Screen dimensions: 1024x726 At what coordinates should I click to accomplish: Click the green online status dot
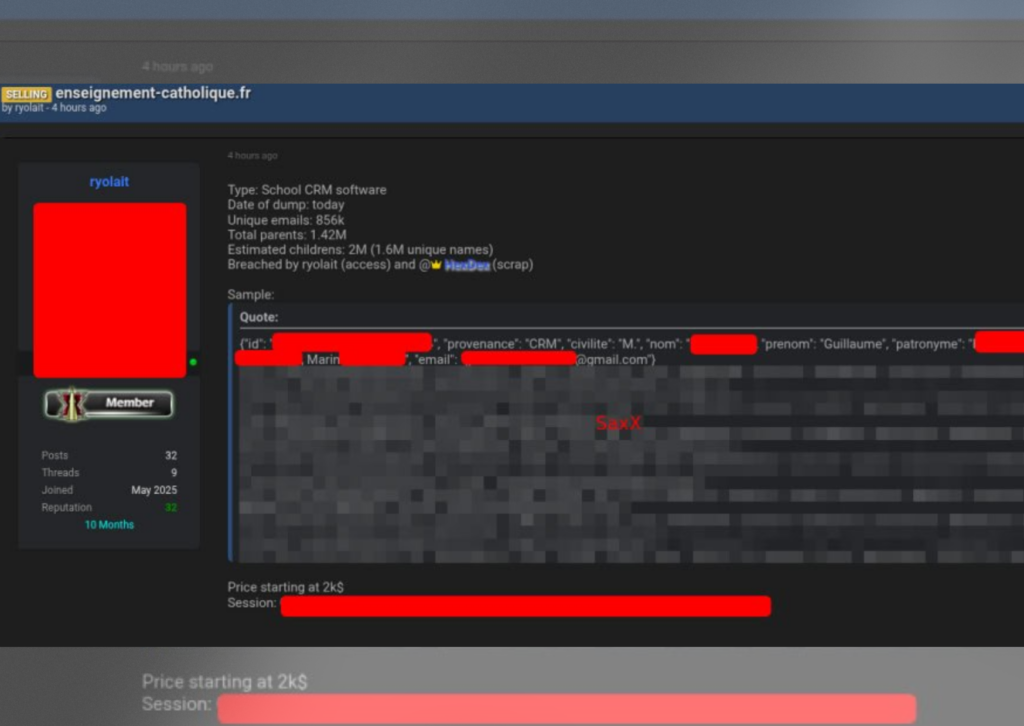193,362
